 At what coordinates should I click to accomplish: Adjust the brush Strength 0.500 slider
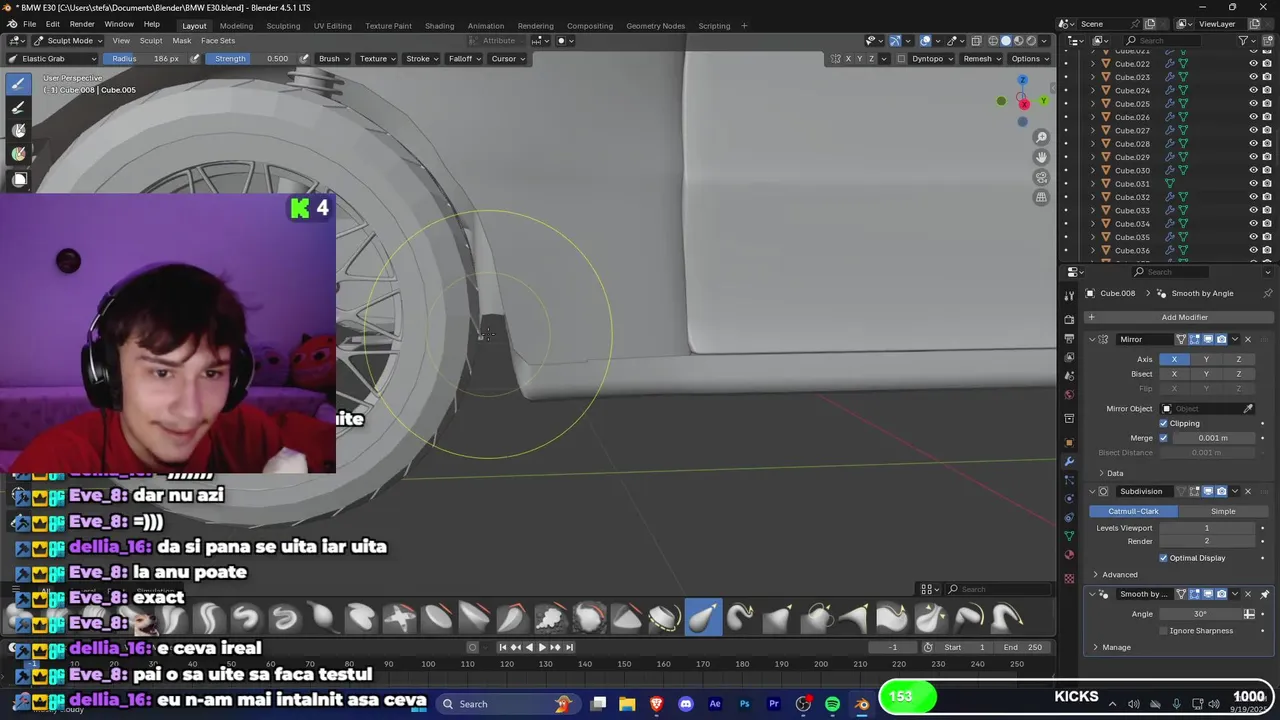click(x=250, y=58)
